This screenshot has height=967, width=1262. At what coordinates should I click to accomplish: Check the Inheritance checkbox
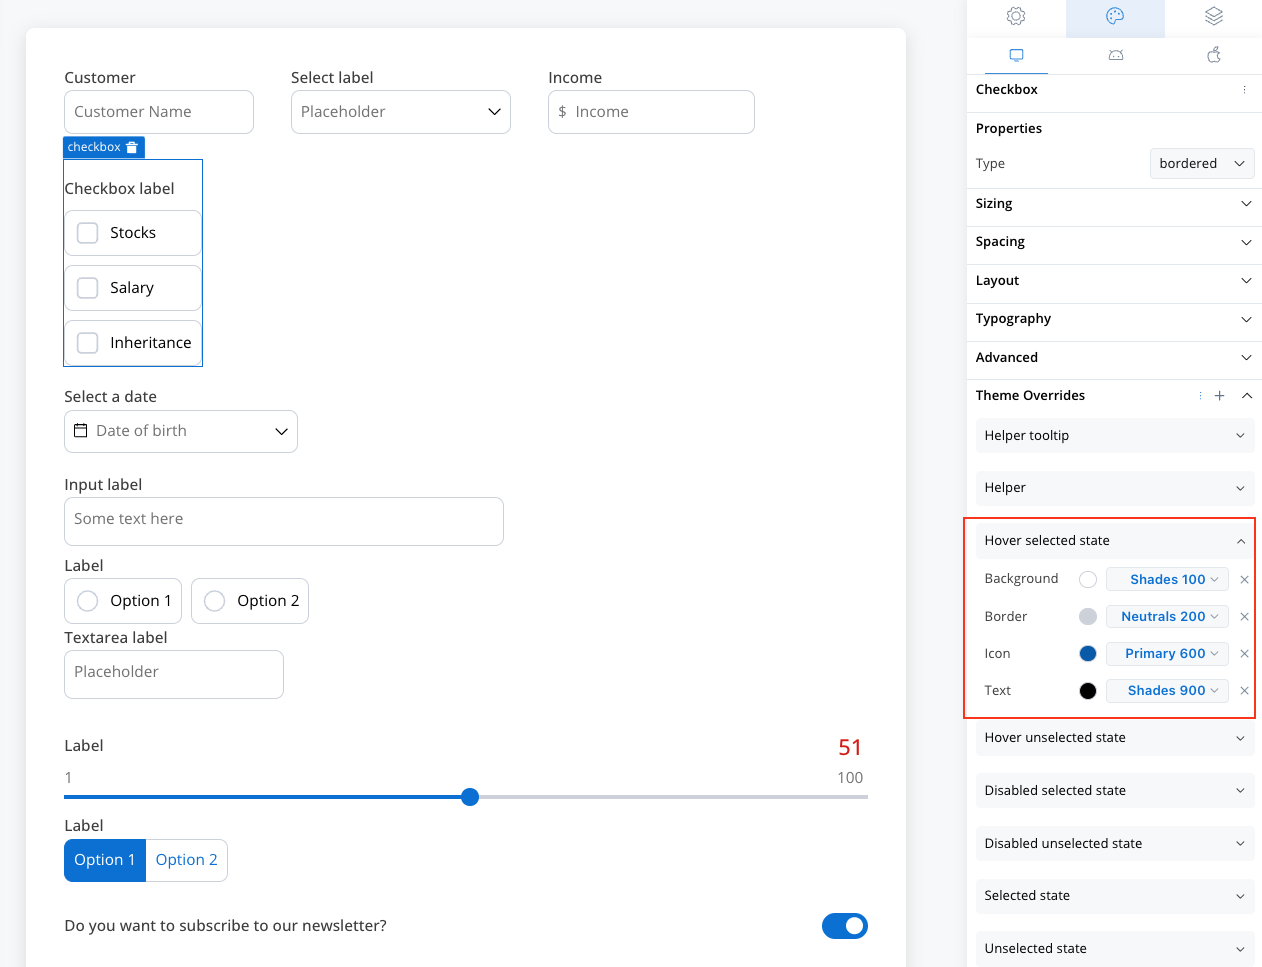pyautogui.click(x=88, y=343)
